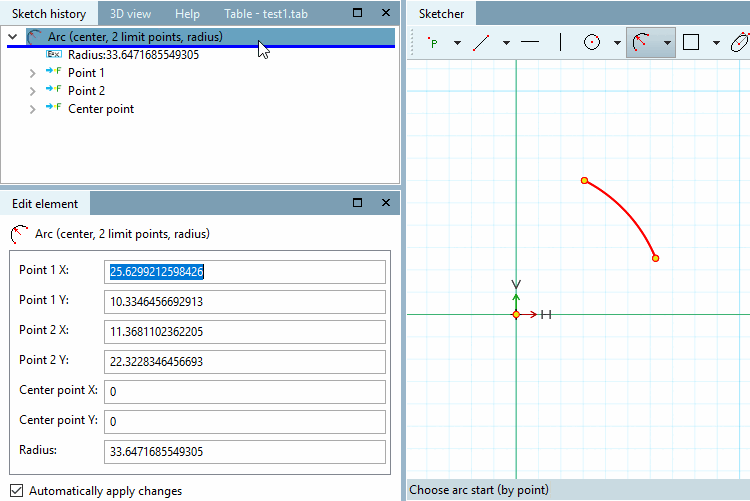Open the Arc tool dropdown arrow
This screenshot has height=501, width=750.
pos(666,43)
